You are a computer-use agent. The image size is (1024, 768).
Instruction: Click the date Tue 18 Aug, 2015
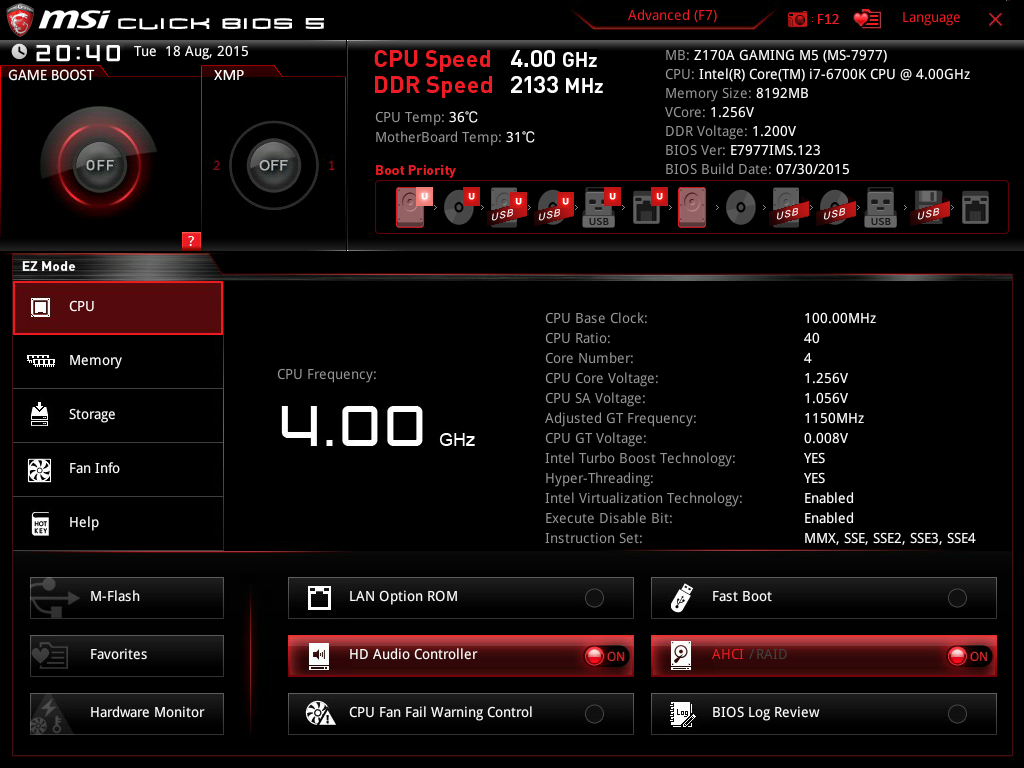click(191, 52)
